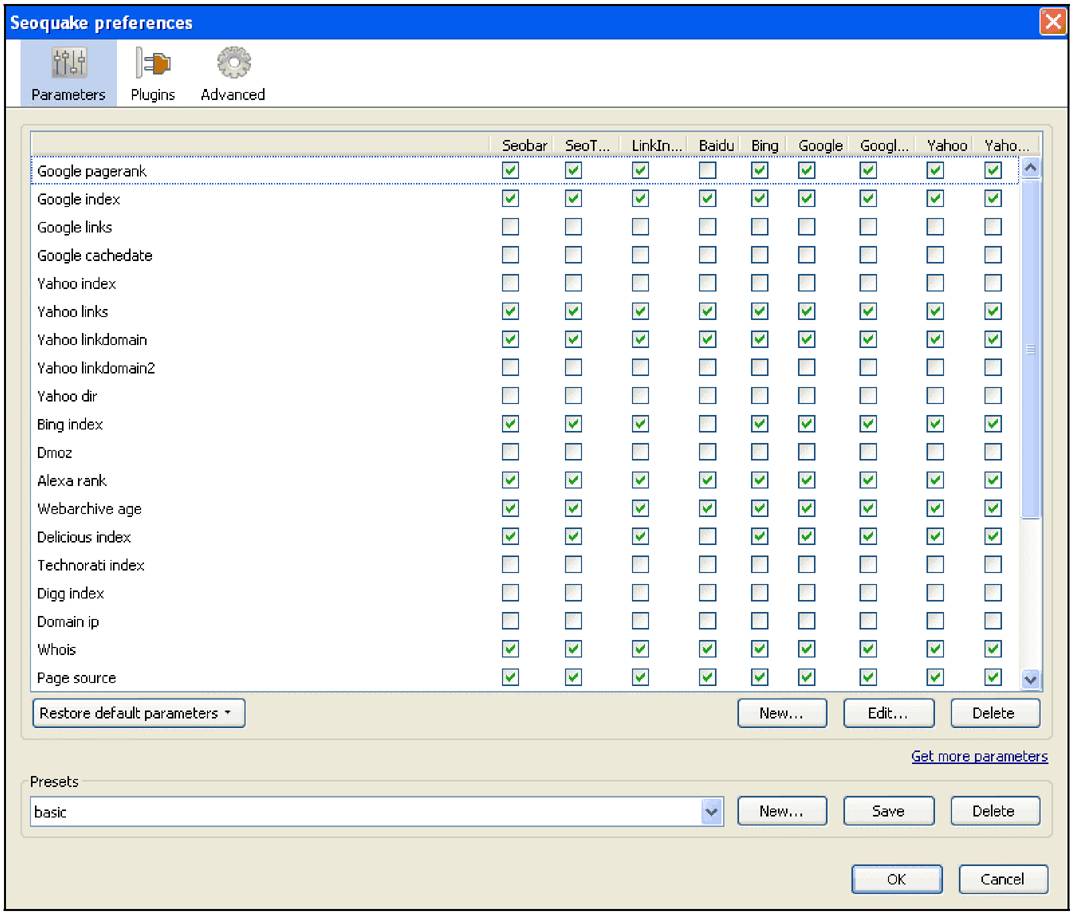Viewport: 1073px width, 914px height.
Task: Open the Get more parameters link
Action: pyautogui.click(x=979, y=756)
